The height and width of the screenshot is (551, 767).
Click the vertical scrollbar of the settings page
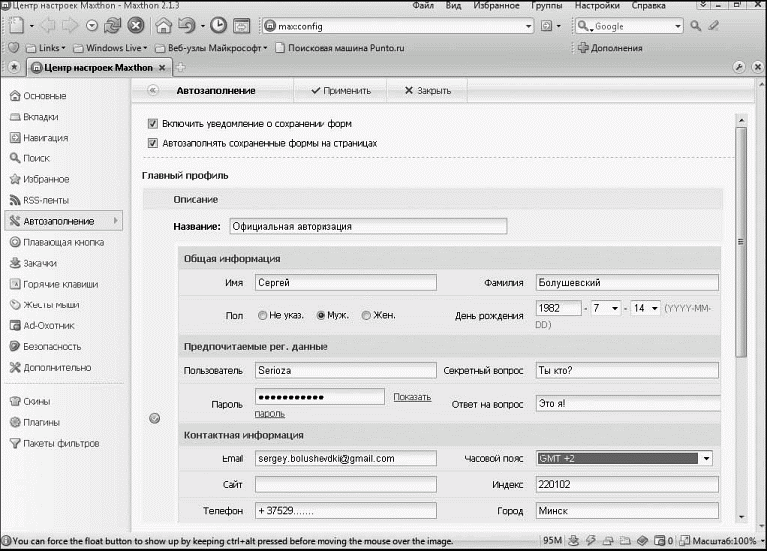click(741, 240)
